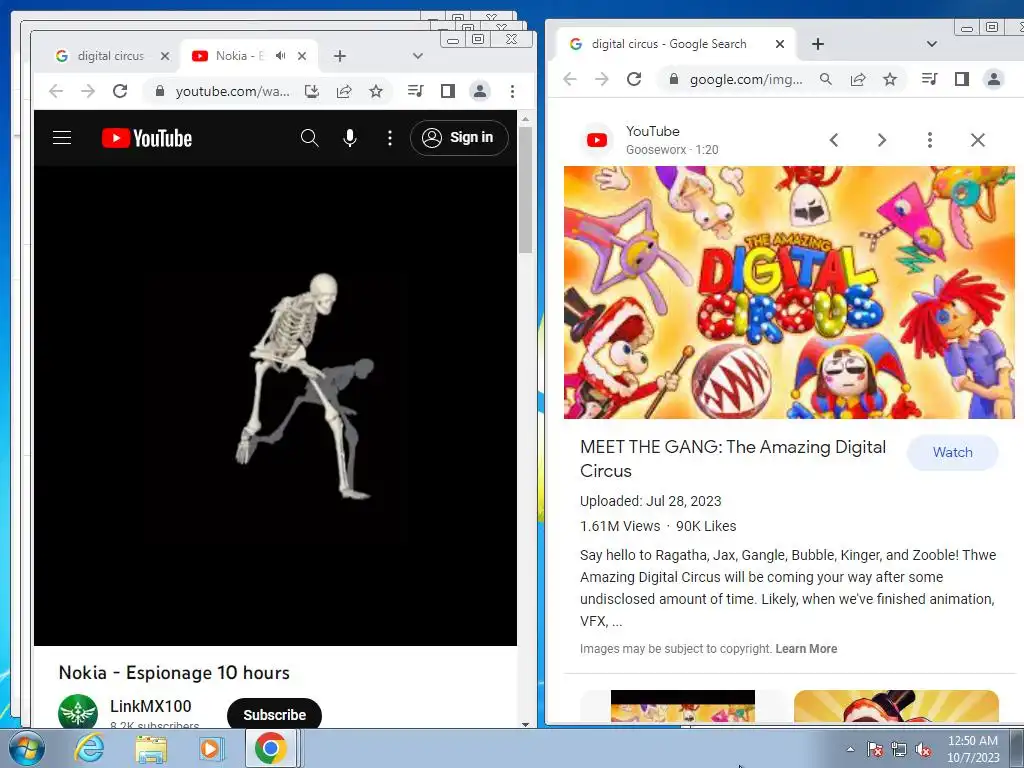Screen dimensions: 1024x768
Task: Activate YouTube voice search microphone
Action: coord(350,138)
